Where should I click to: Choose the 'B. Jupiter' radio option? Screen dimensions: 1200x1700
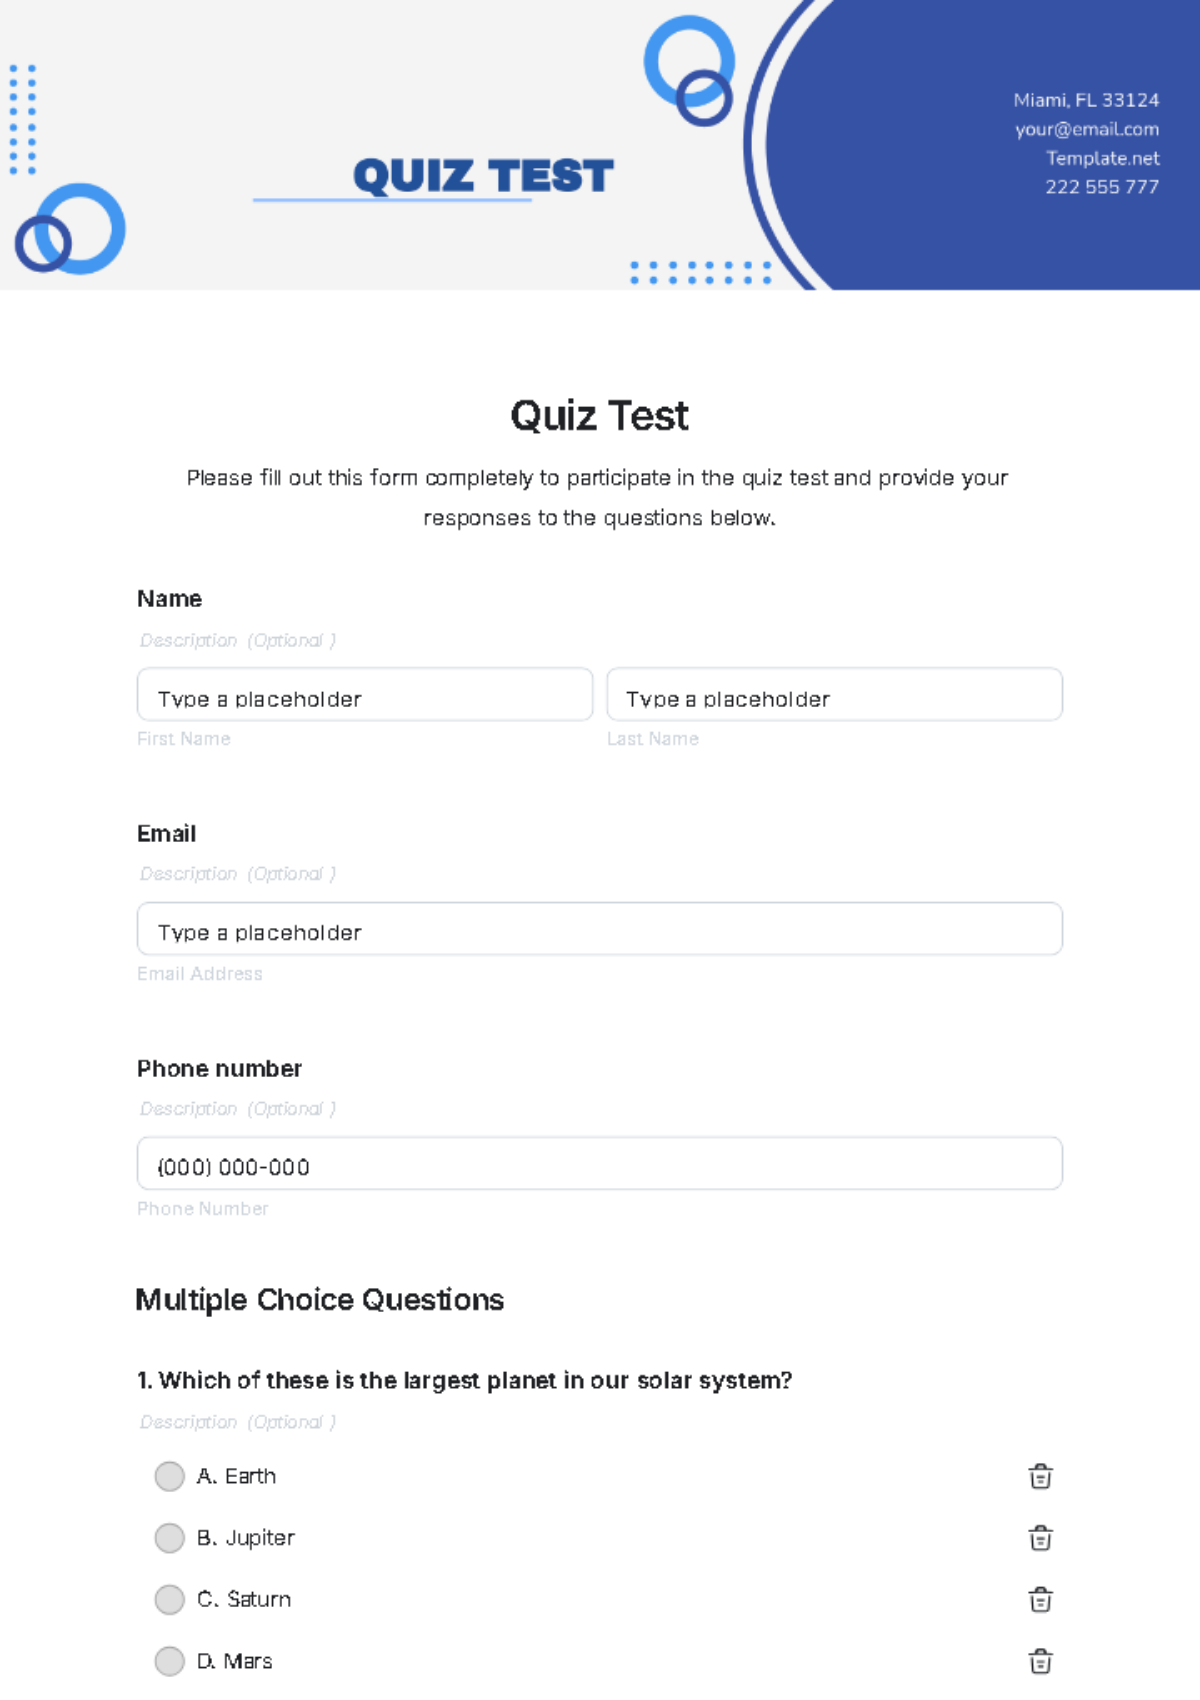tap(170, 1538)
